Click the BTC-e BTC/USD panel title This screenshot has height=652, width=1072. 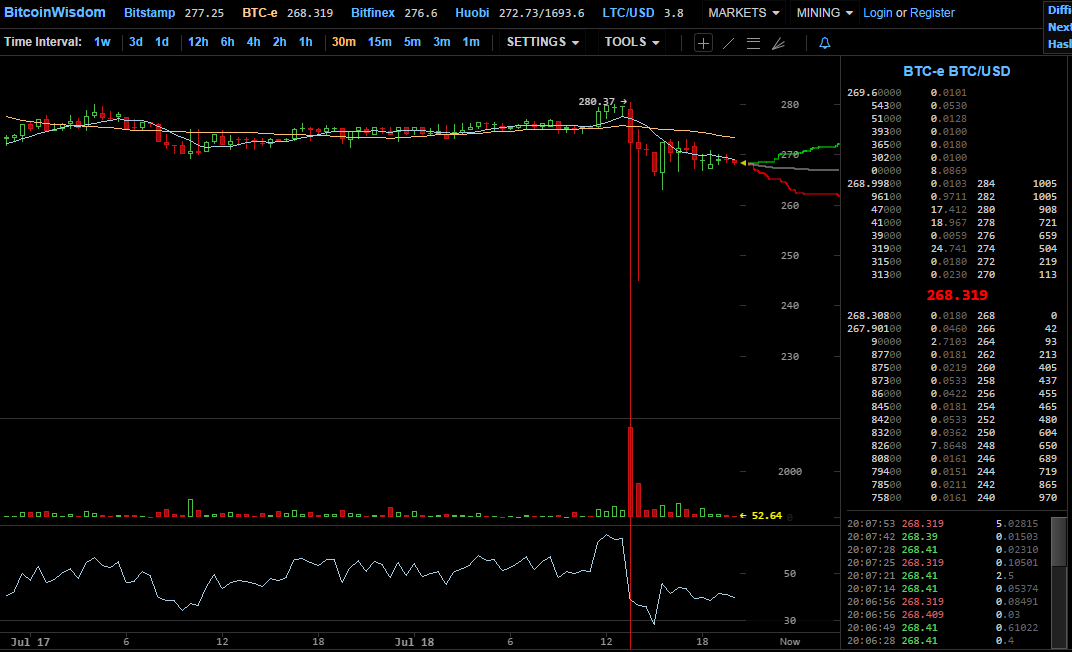coord(956,71)
